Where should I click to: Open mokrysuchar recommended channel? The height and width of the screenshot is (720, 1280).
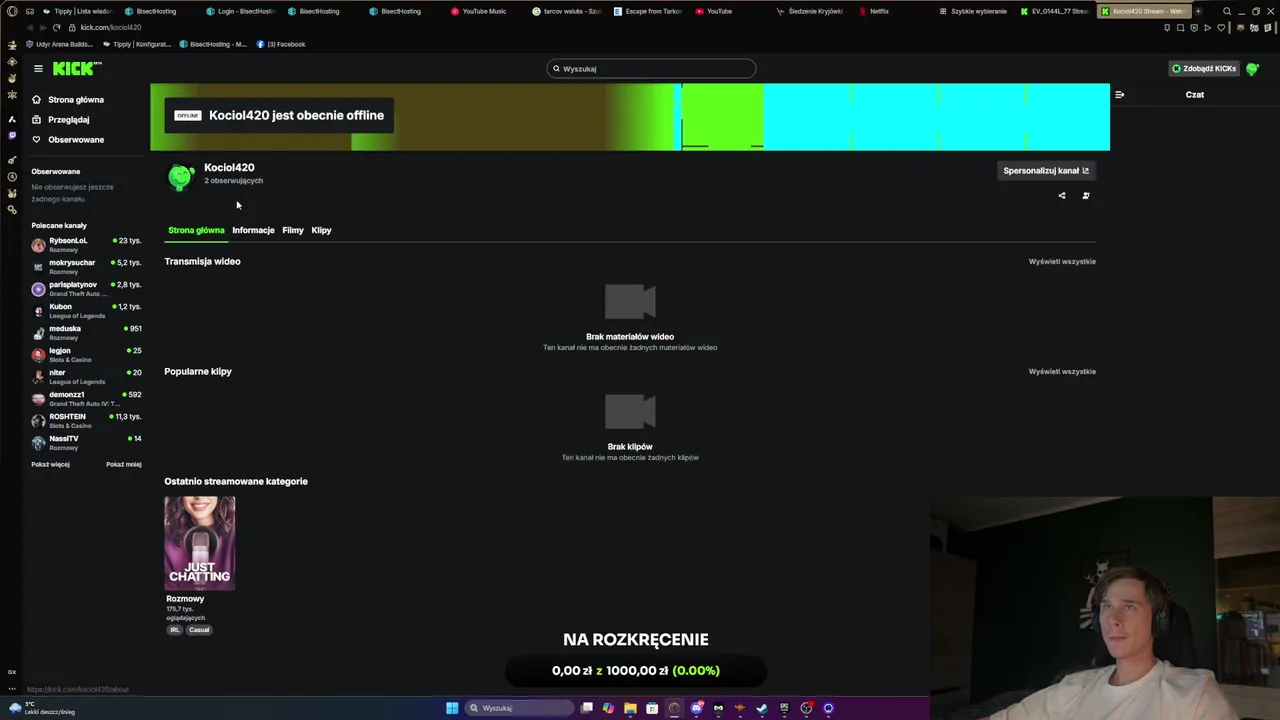point(86,267)
